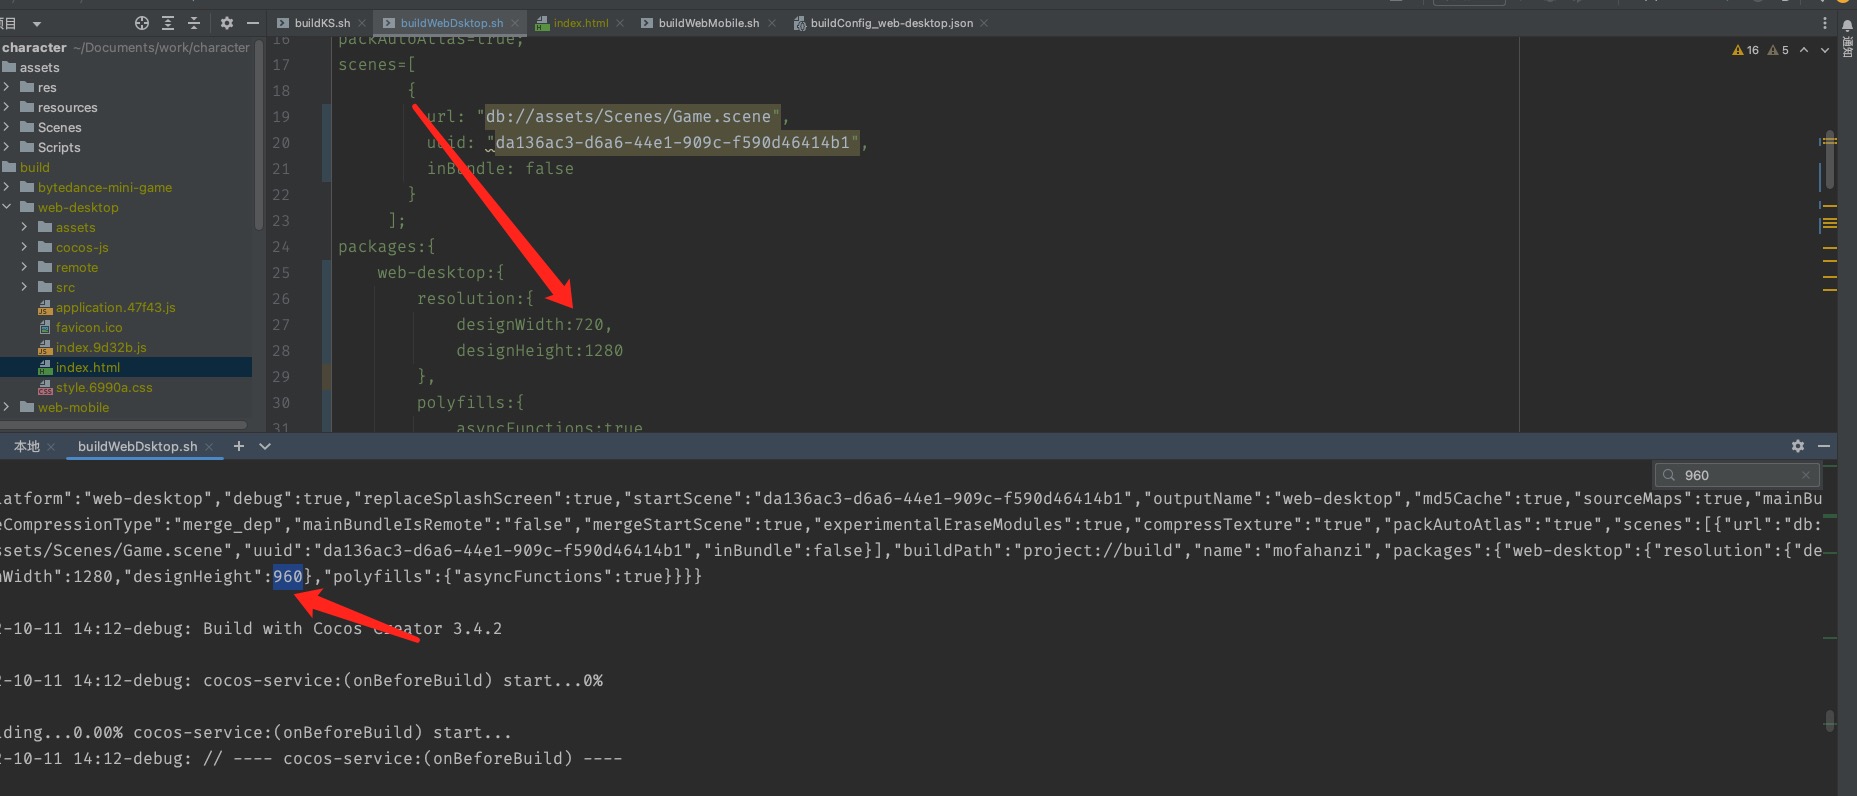
Task: Hide the project tool window
Action: pos(253,23)
